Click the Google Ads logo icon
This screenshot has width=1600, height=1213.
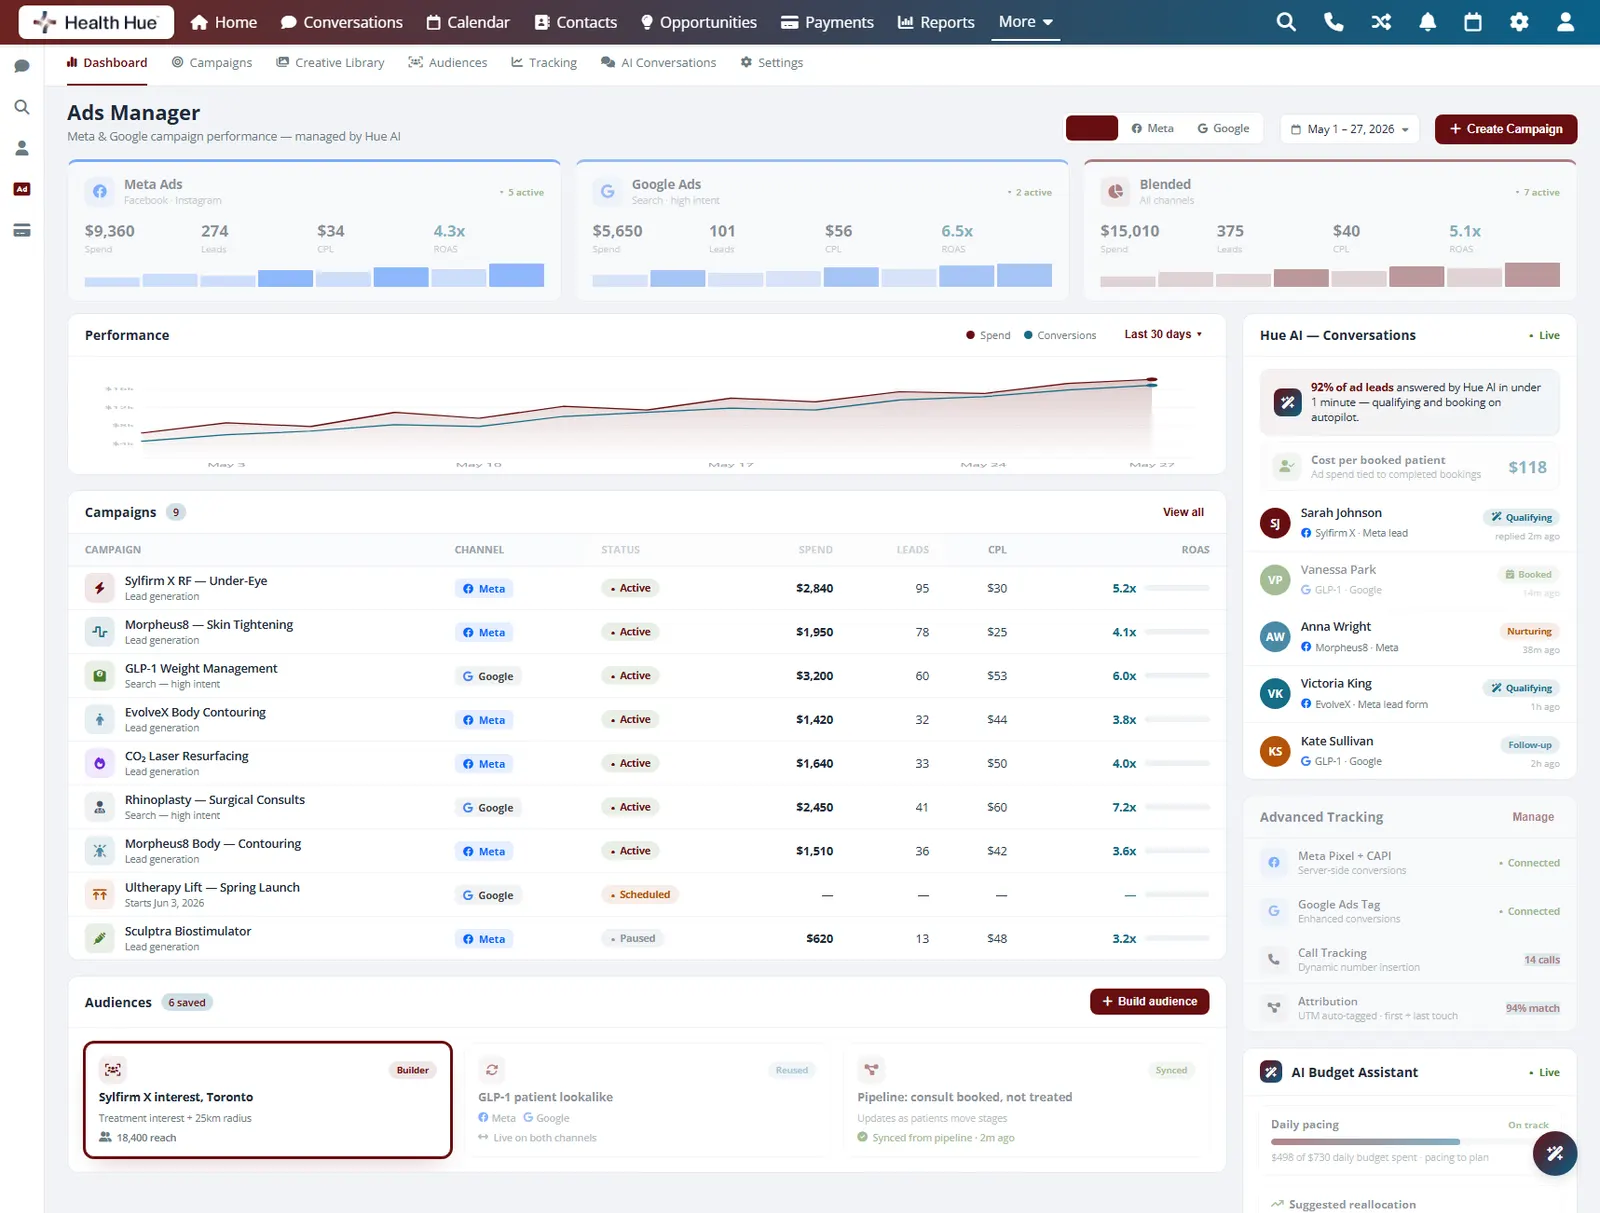(608, 191)
